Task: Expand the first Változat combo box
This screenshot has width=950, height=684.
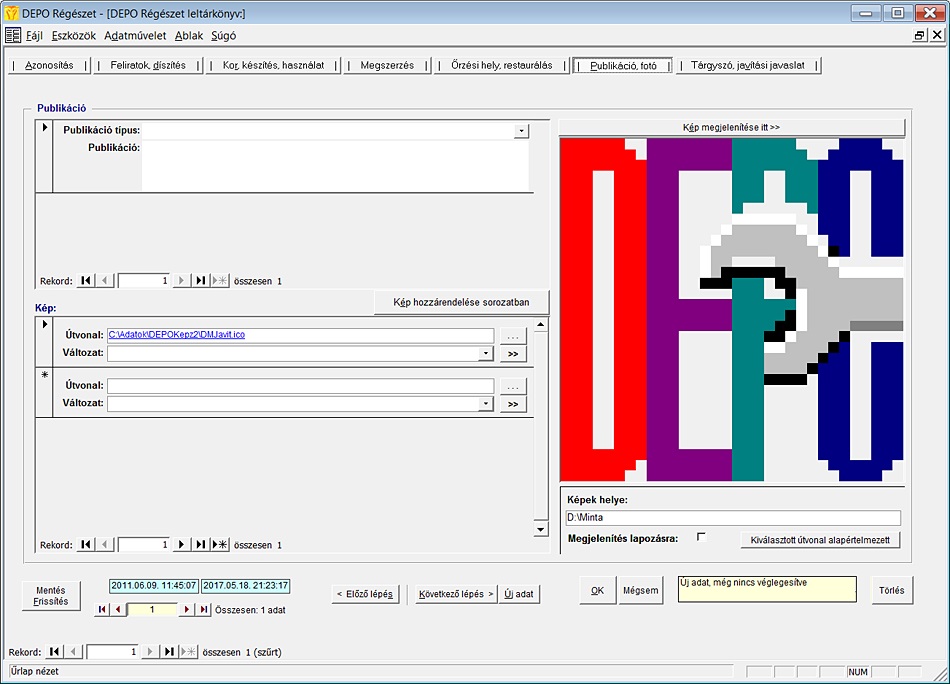Action: pos(486,354)
